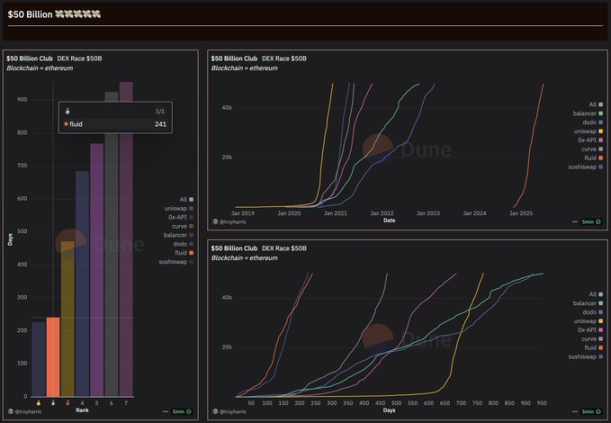Image resolution: width=611 pixels, height=423 pixels.
Task: Toggle balancer in the Date chart legend
Action: [x=588, y=113]
